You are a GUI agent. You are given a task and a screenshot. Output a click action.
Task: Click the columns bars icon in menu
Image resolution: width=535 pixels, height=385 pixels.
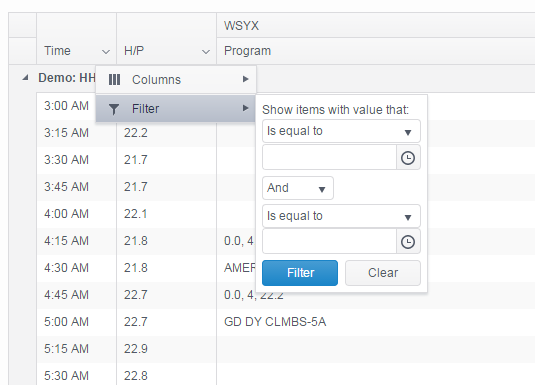[114, 80]
